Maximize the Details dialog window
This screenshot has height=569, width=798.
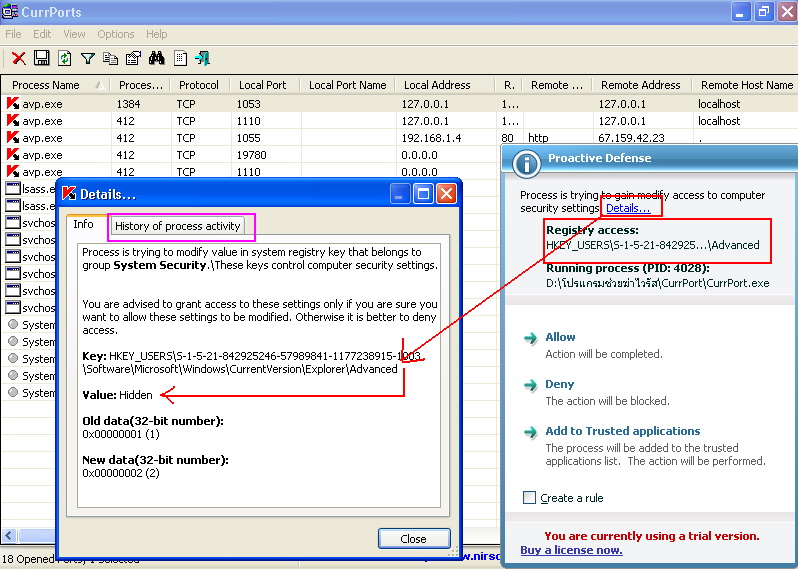[423, 194]
